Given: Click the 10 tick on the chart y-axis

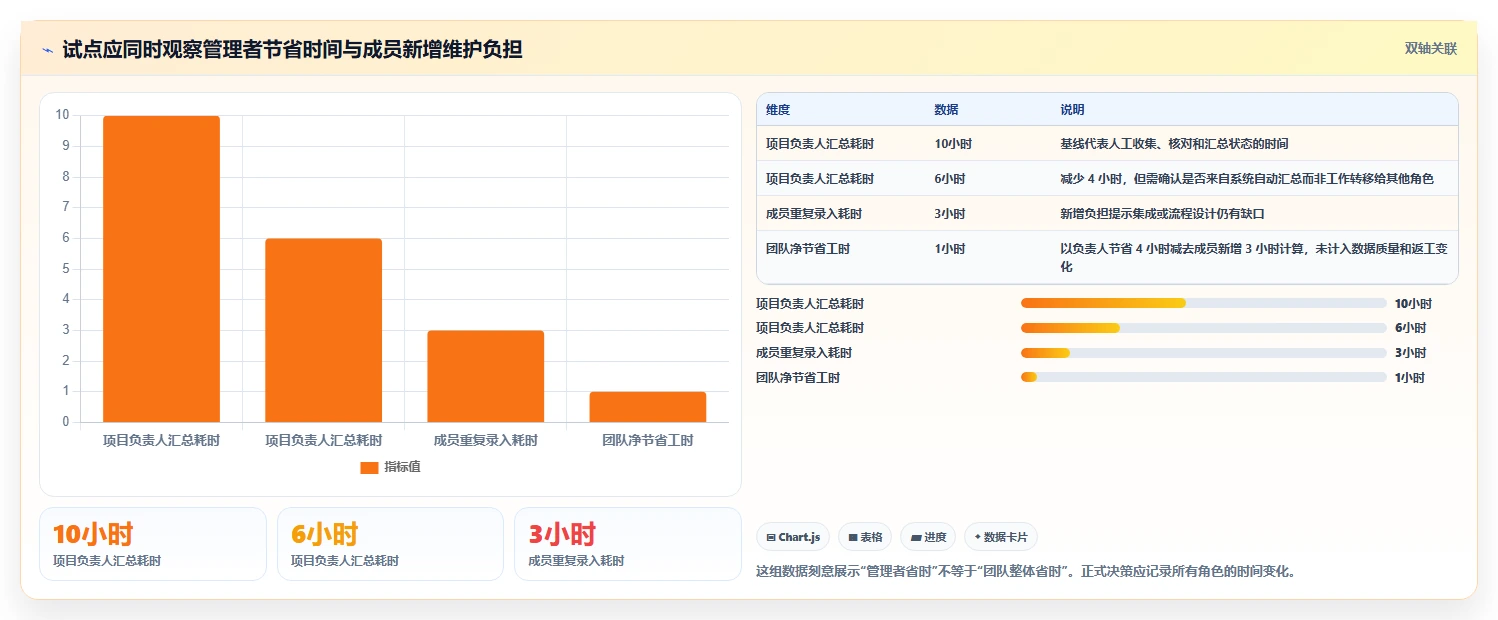Looking at the screenshot, I should tap(62, 115).
